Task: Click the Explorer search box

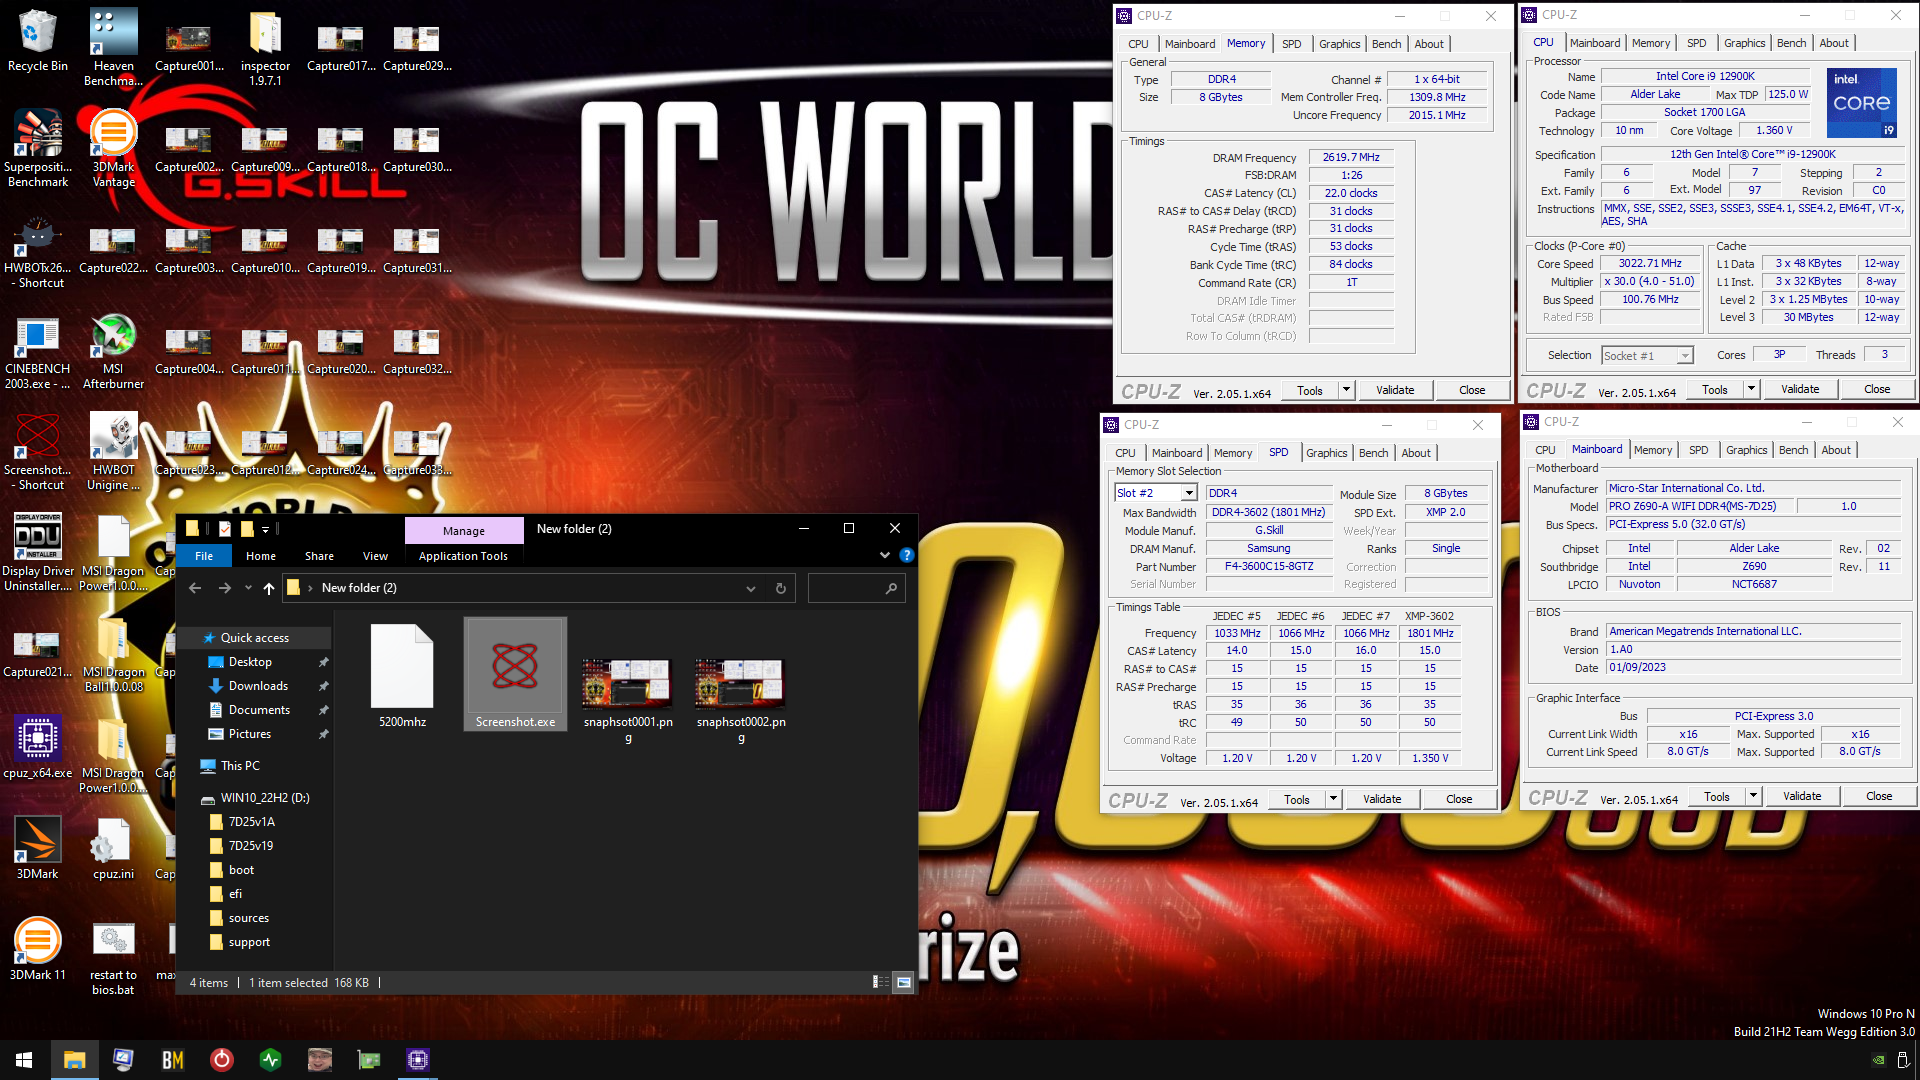Action: [856, 588]
